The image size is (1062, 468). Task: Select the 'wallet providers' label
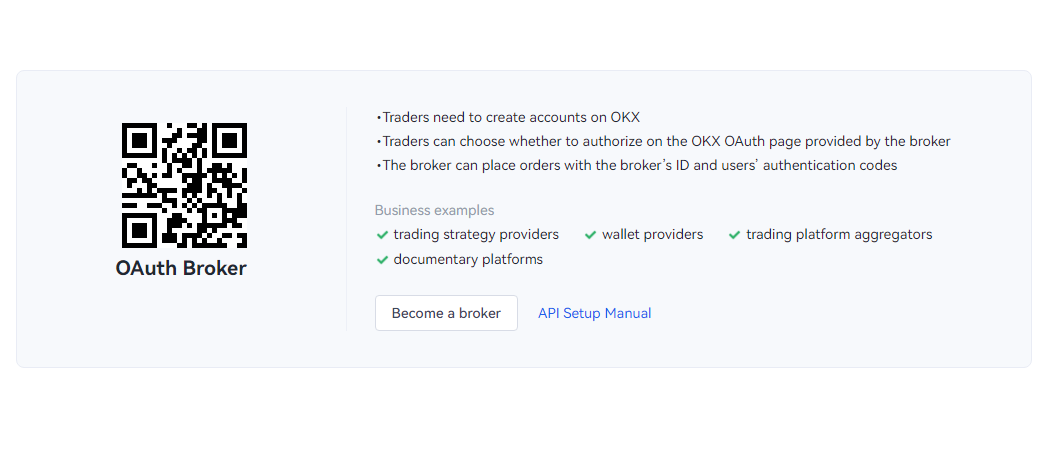652,235
